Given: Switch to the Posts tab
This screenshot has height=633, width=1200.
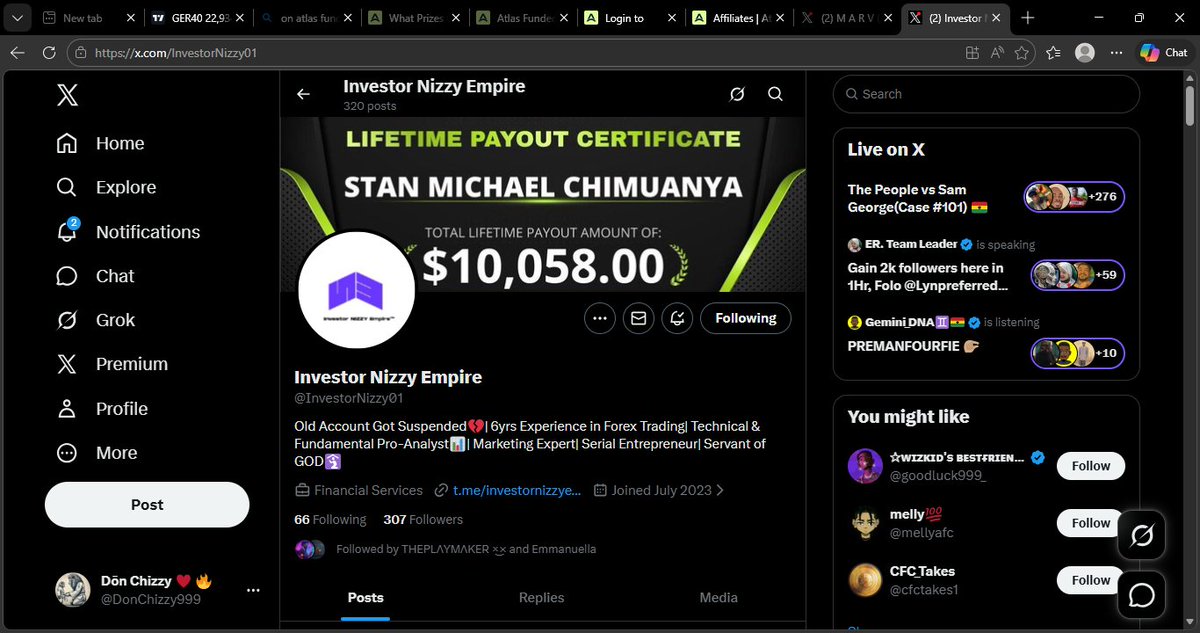Looking at the screenshot, I should [x=365, y=597].
